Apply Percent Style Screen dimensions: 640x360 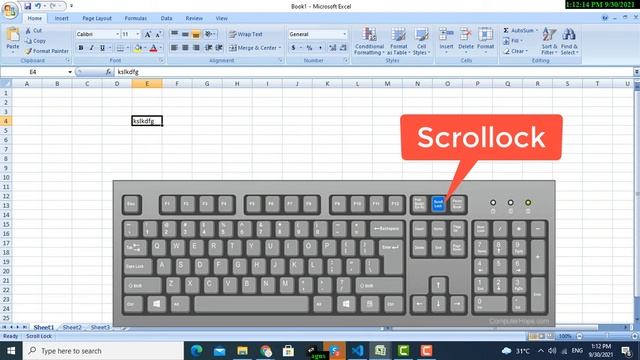pos(309,48)
